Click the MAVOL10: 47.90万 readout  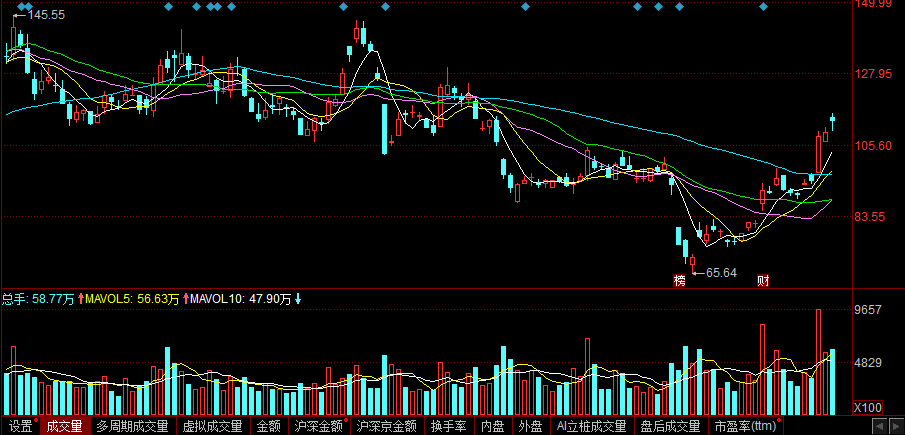[241, 299]
